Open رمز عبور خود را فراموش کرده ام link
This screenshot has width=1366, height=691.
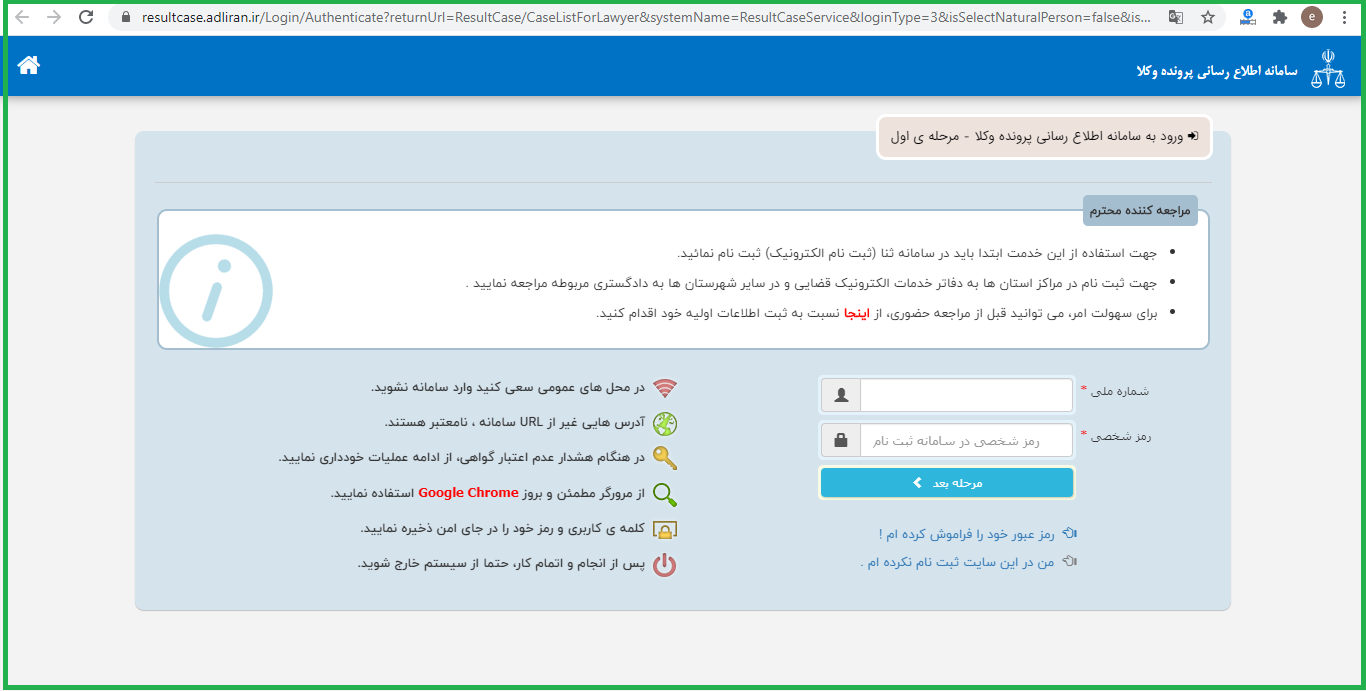coord(968,534)
